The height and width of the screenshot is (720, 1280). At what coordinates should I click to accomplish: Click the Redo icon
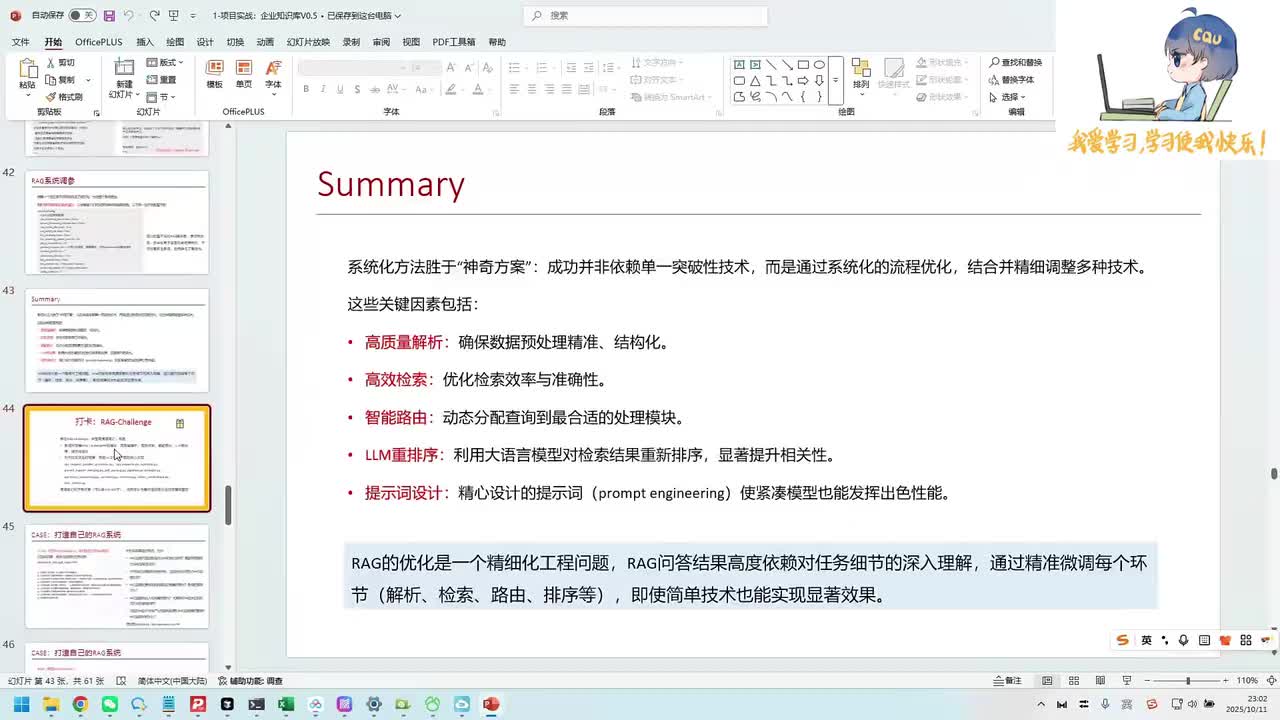click(x=155, y=16)
